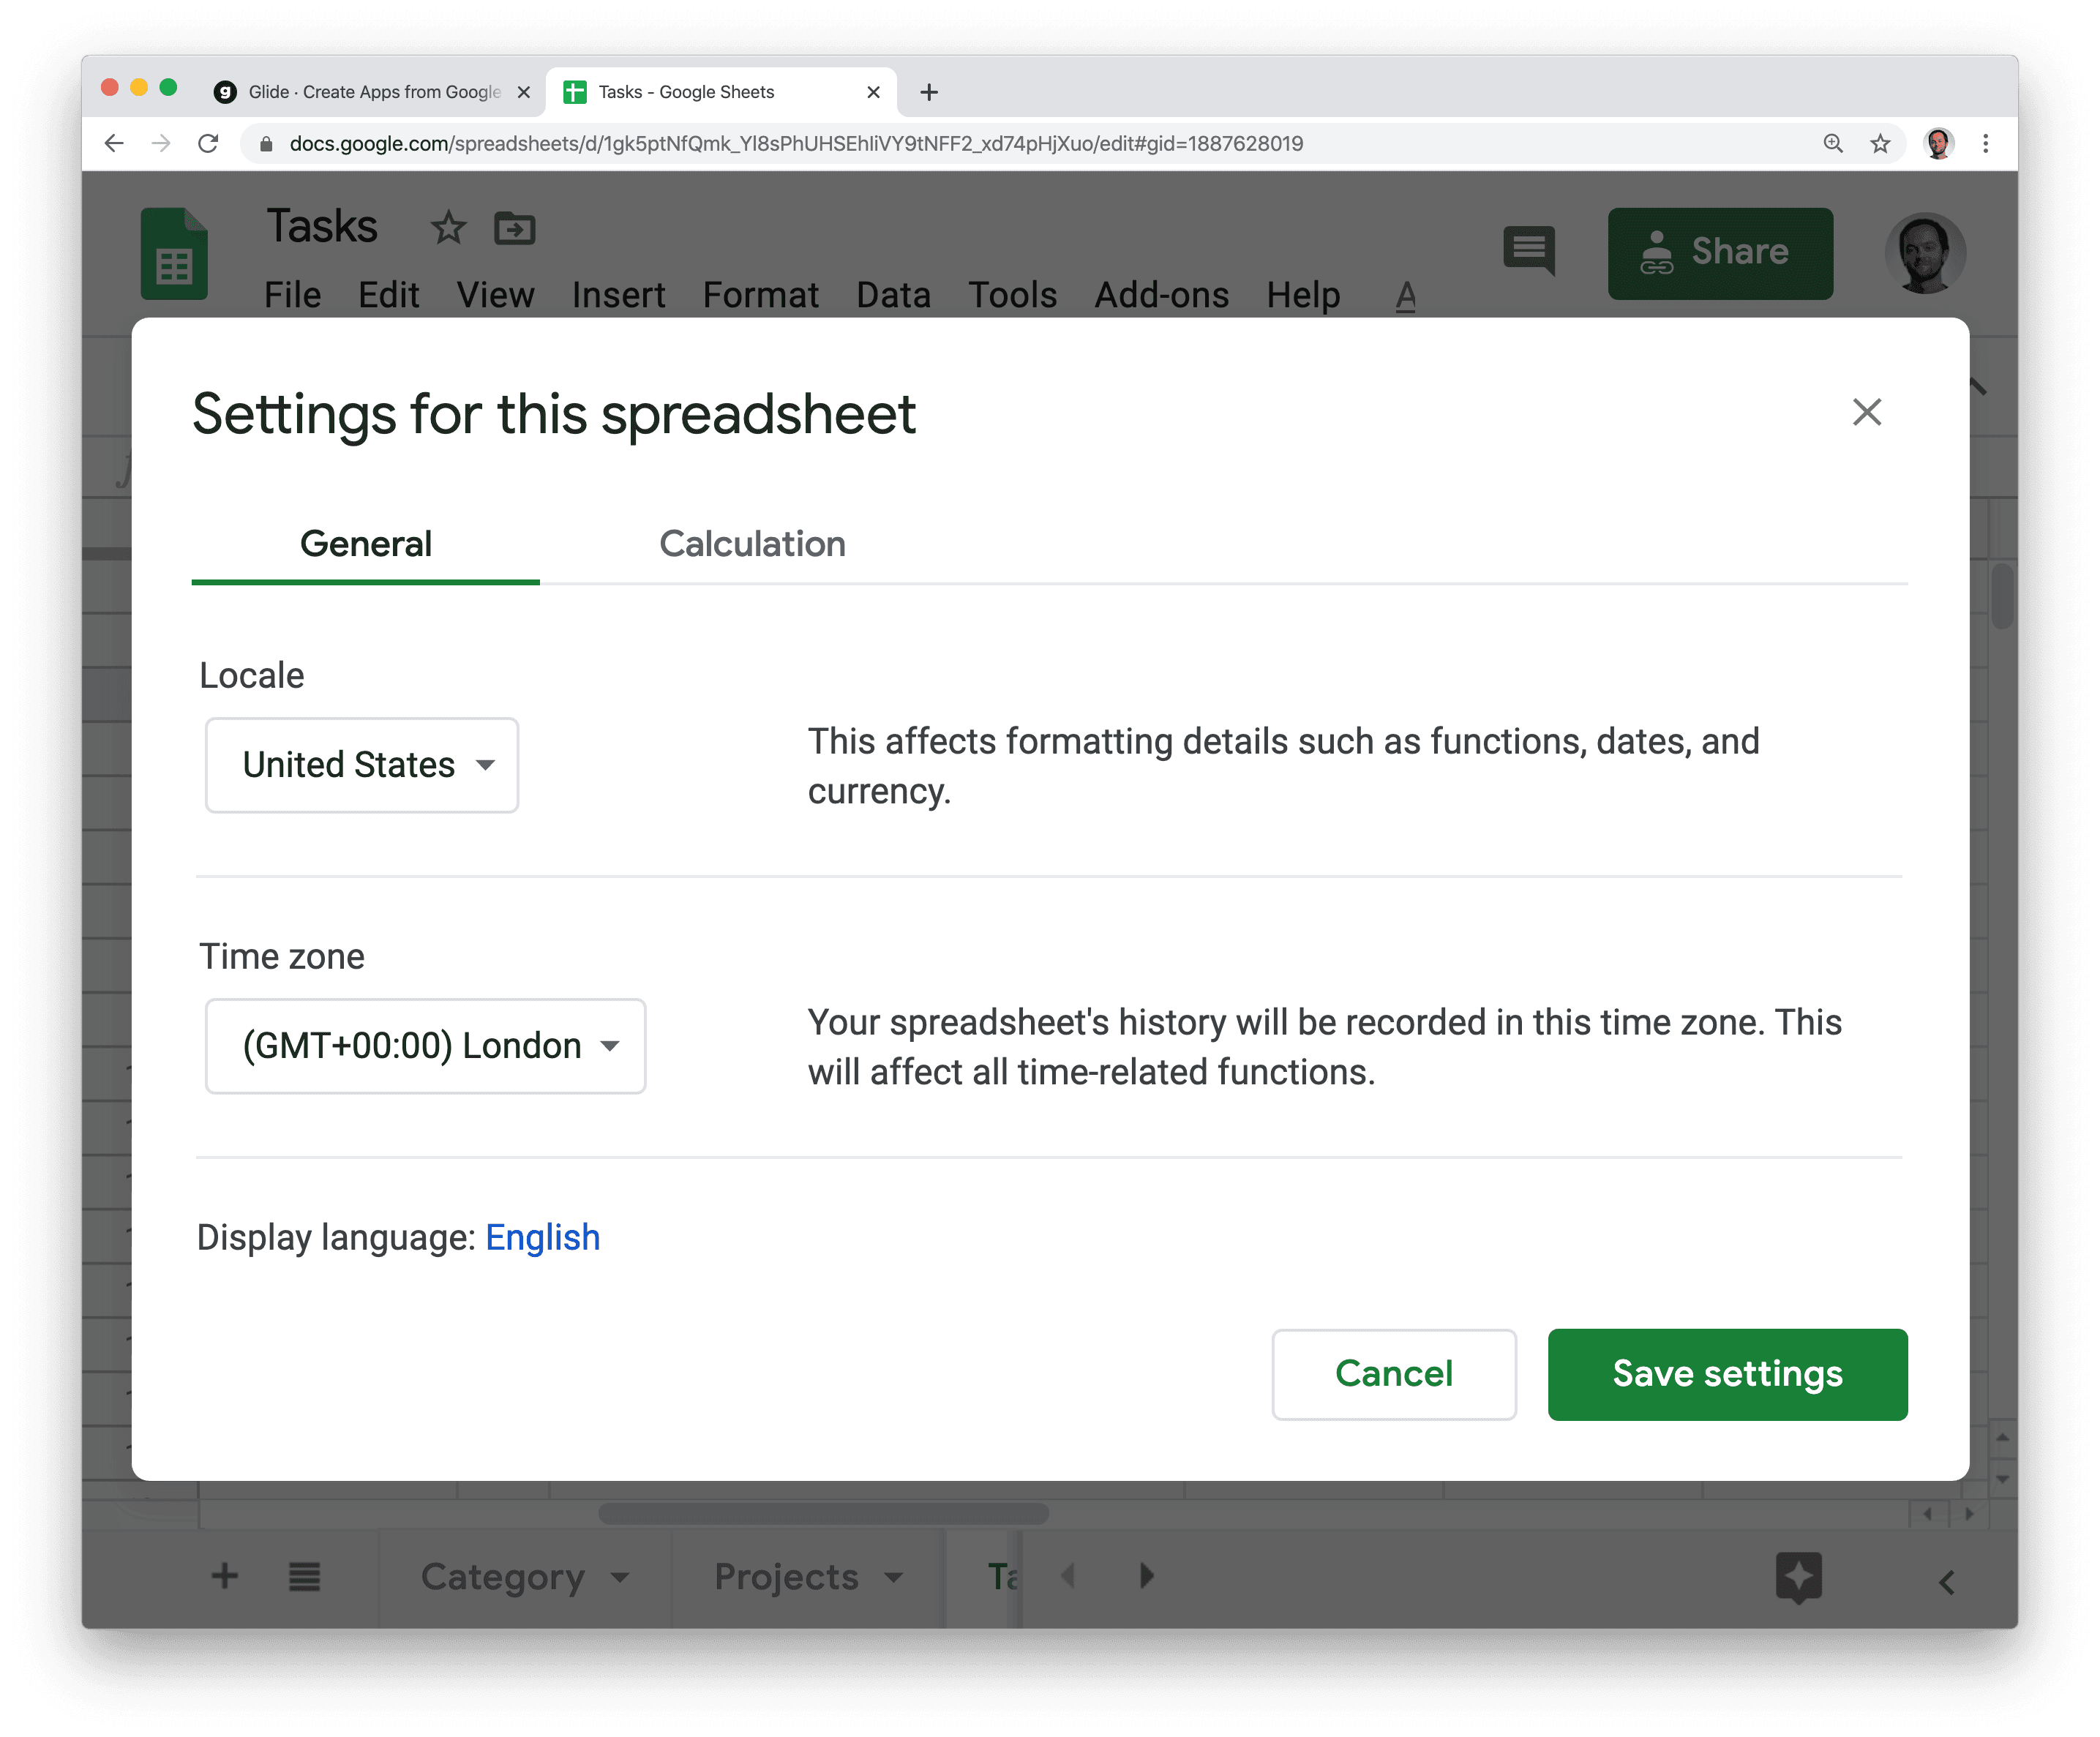Viewport: 2100px width, 1737px height.
Task: Click the English display language link
Action: (x=542, y=1238)
